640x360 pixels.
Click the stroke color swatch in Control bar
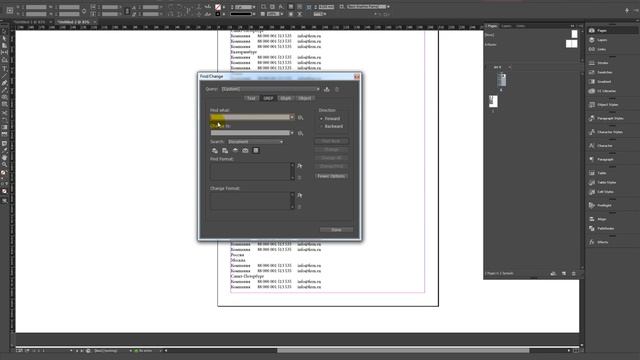[x=218, y=14]
